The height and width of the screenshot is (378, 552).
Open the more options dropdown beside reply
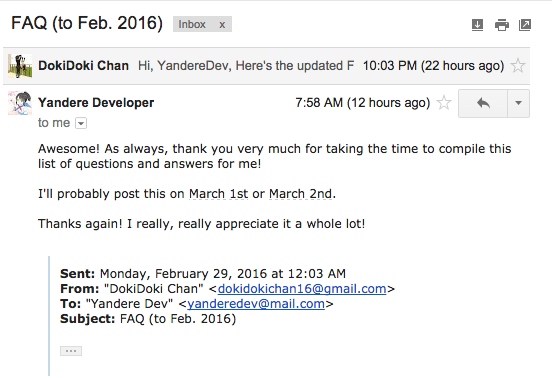(518, 103)
